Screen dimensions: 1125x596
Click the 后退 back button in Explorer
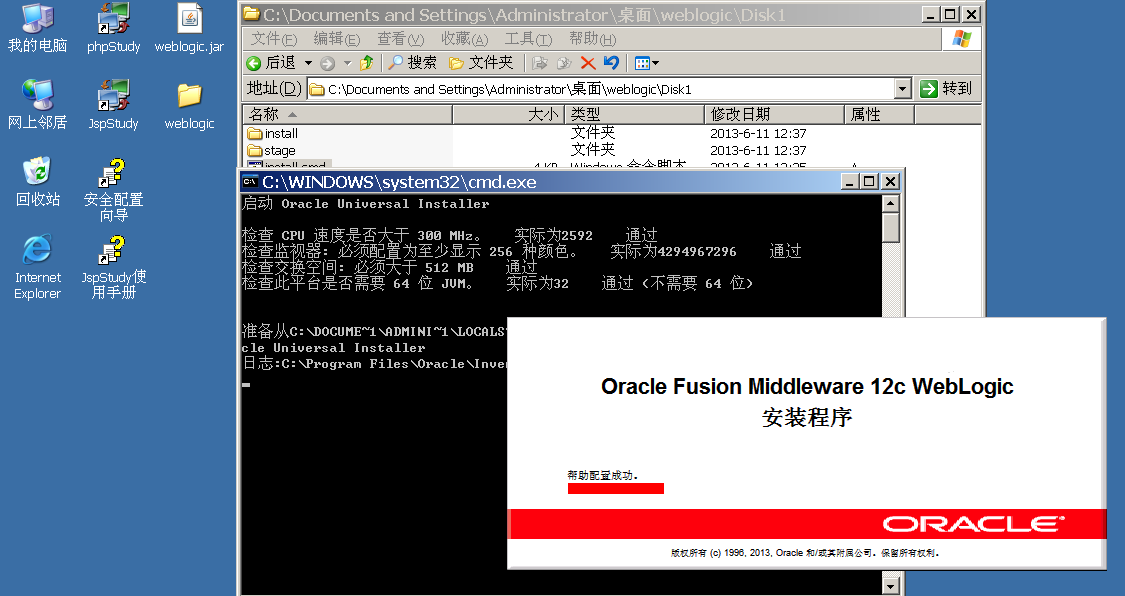pos(271,63)
